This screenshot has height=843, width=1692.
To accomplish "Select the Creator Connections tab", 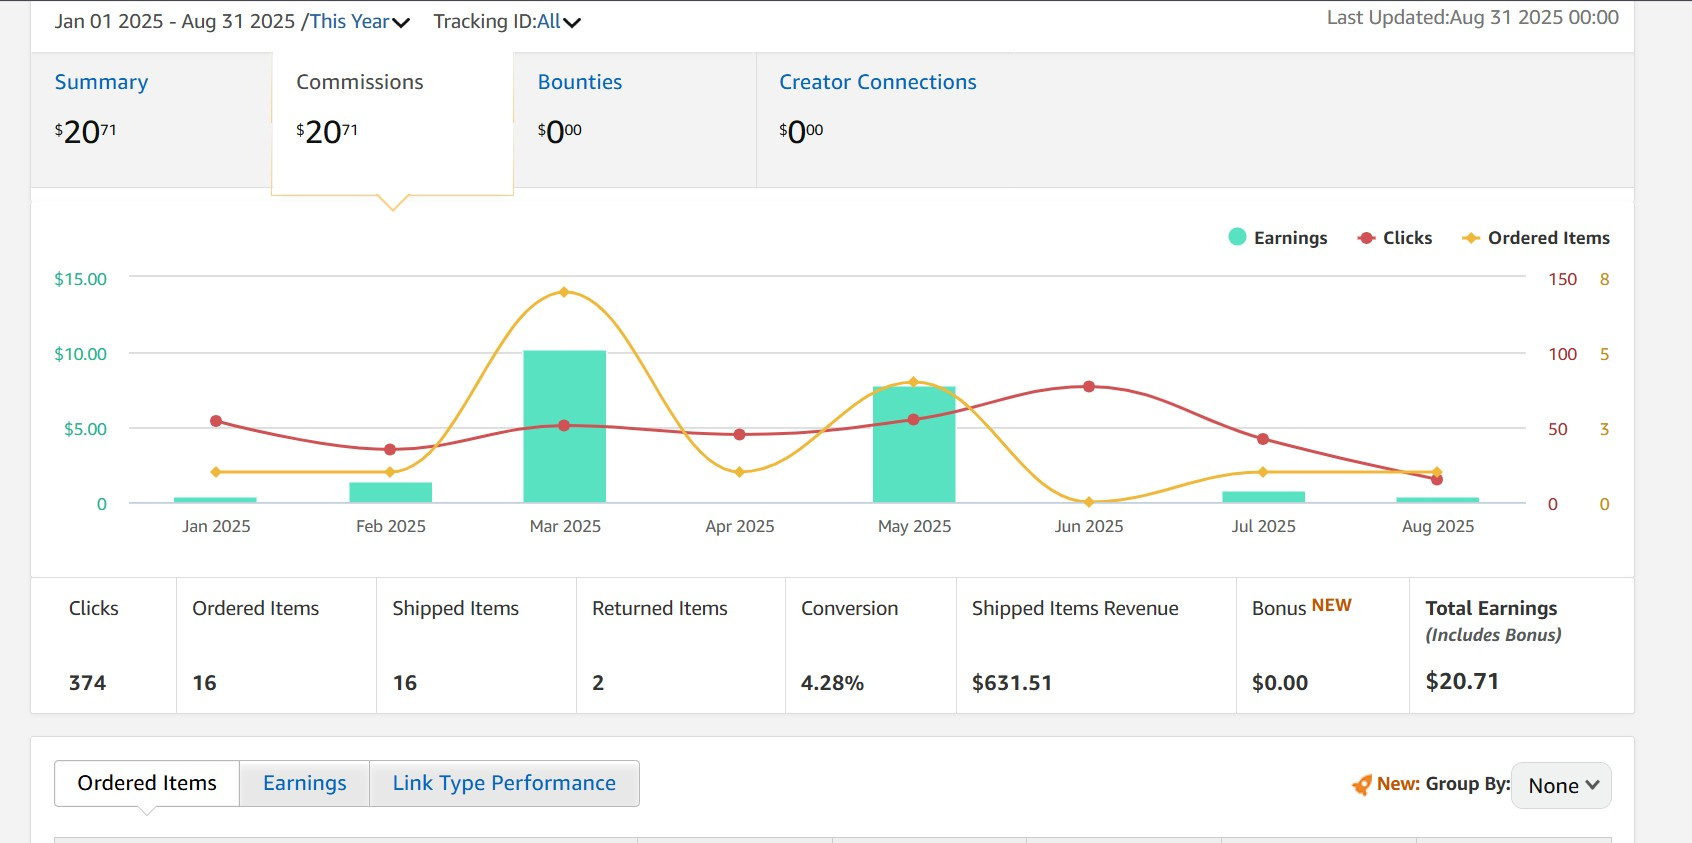I will (877, 82).
